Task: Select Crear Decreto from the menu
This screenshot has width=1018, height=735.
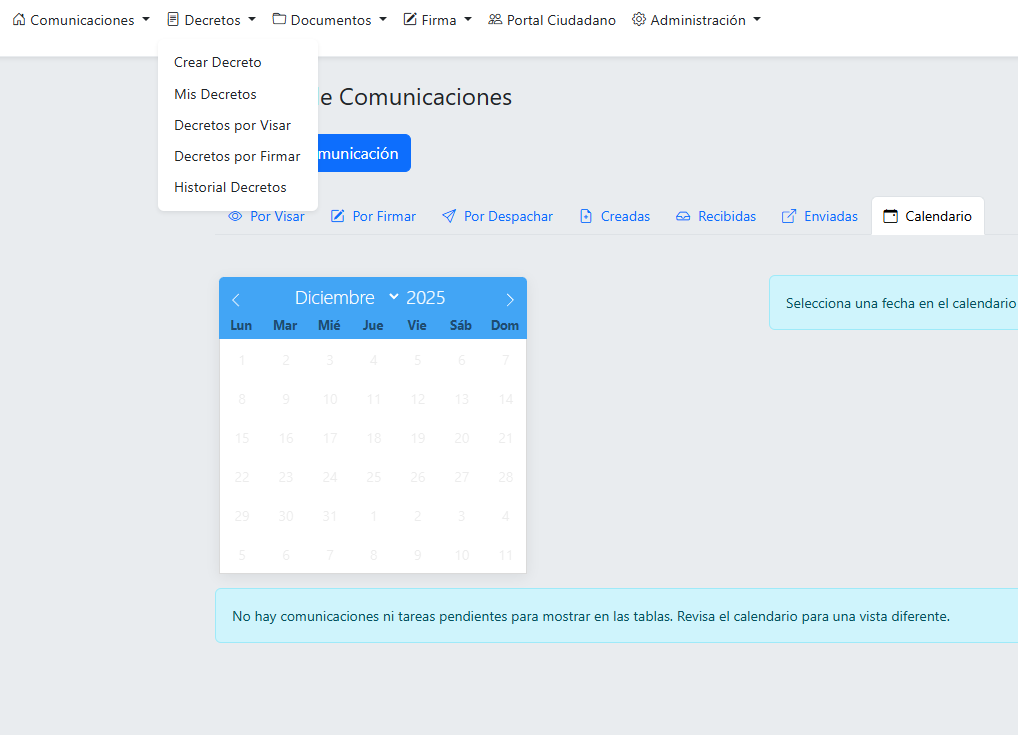Action: click(x=217, y=62)
